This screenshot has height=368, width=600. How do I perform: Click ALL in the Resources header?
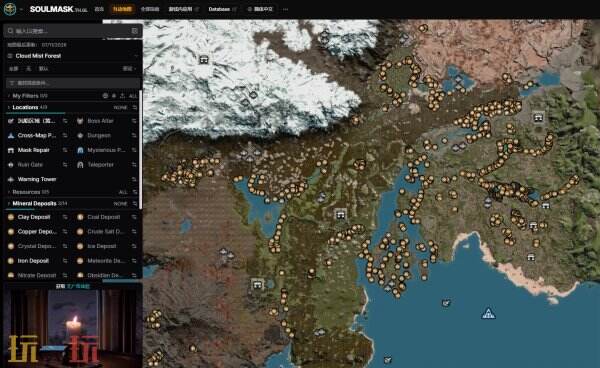point(123,192)
